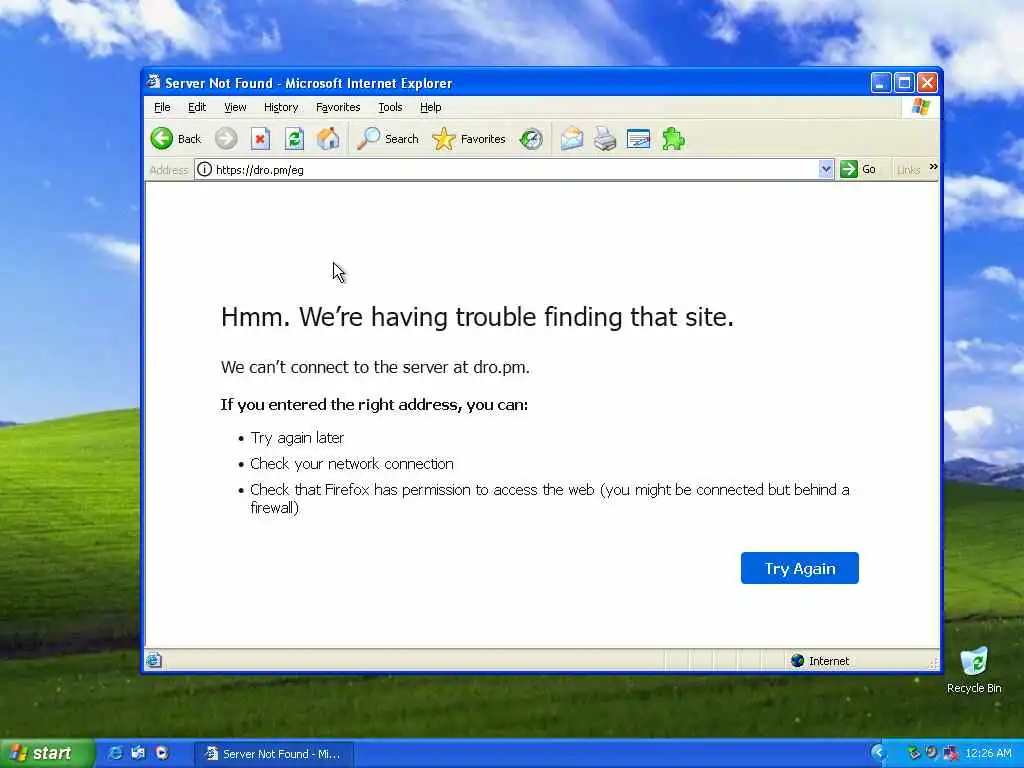The width and height of the screenshot is (1024, 768).
Task: Click the heading "Hmm. We're having trouble finding that site."
Action: point(477,317)
